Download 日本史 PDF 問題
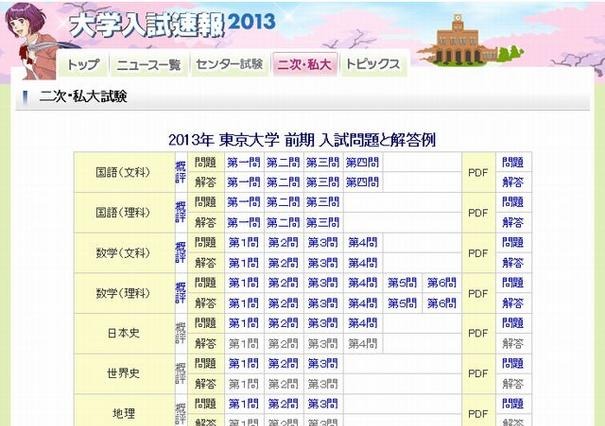Viewport: 605px width, 426px height. tap(513, 323)
